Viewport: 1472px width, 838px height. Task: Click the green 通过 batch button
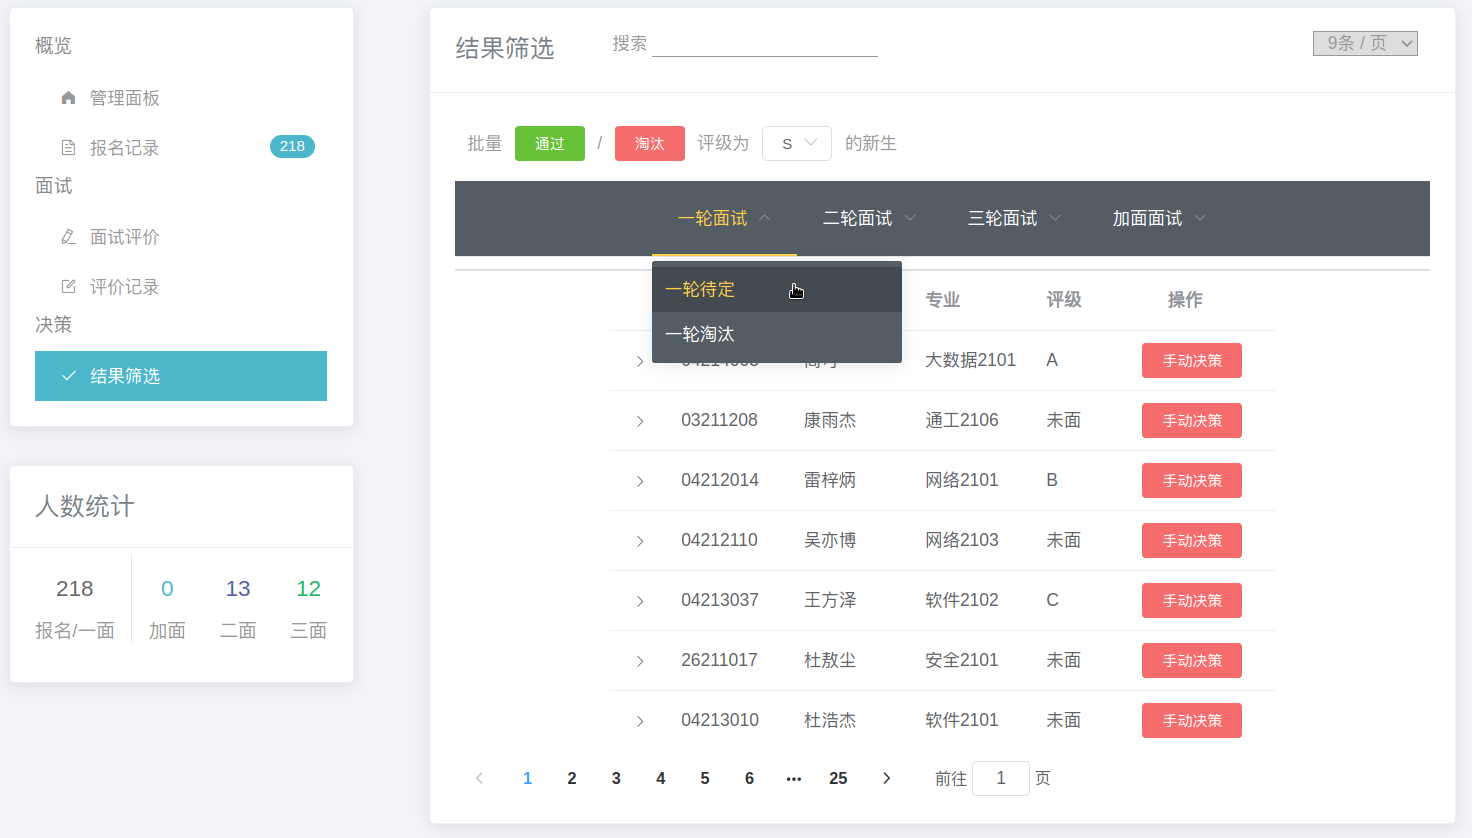coord(550,143)
